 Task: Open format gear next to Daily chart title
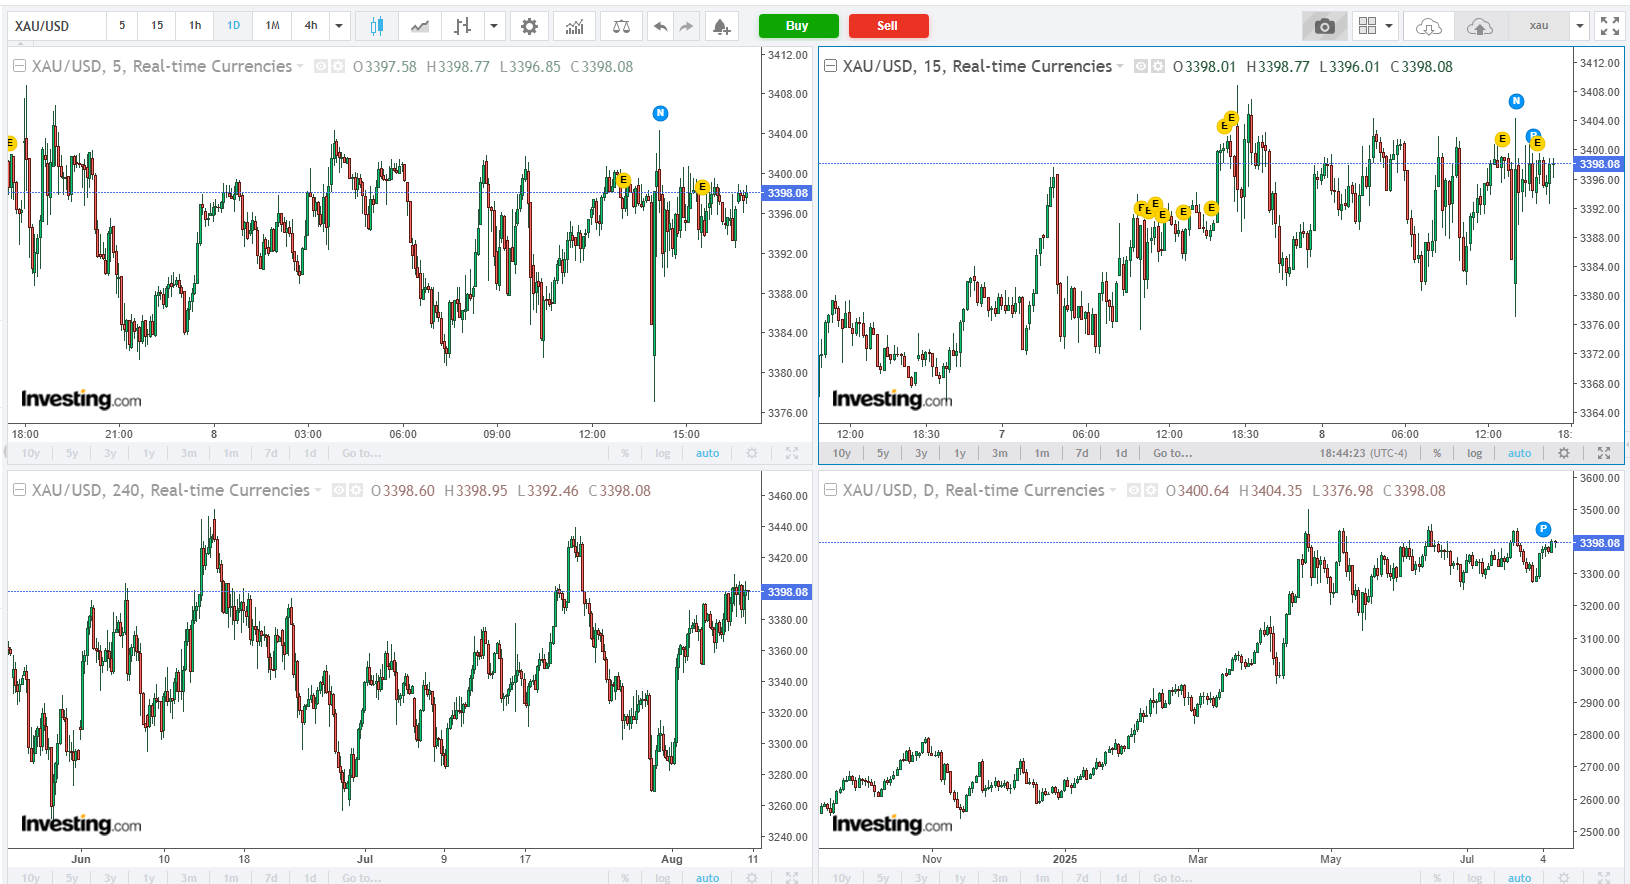(x=1151, y=490)
